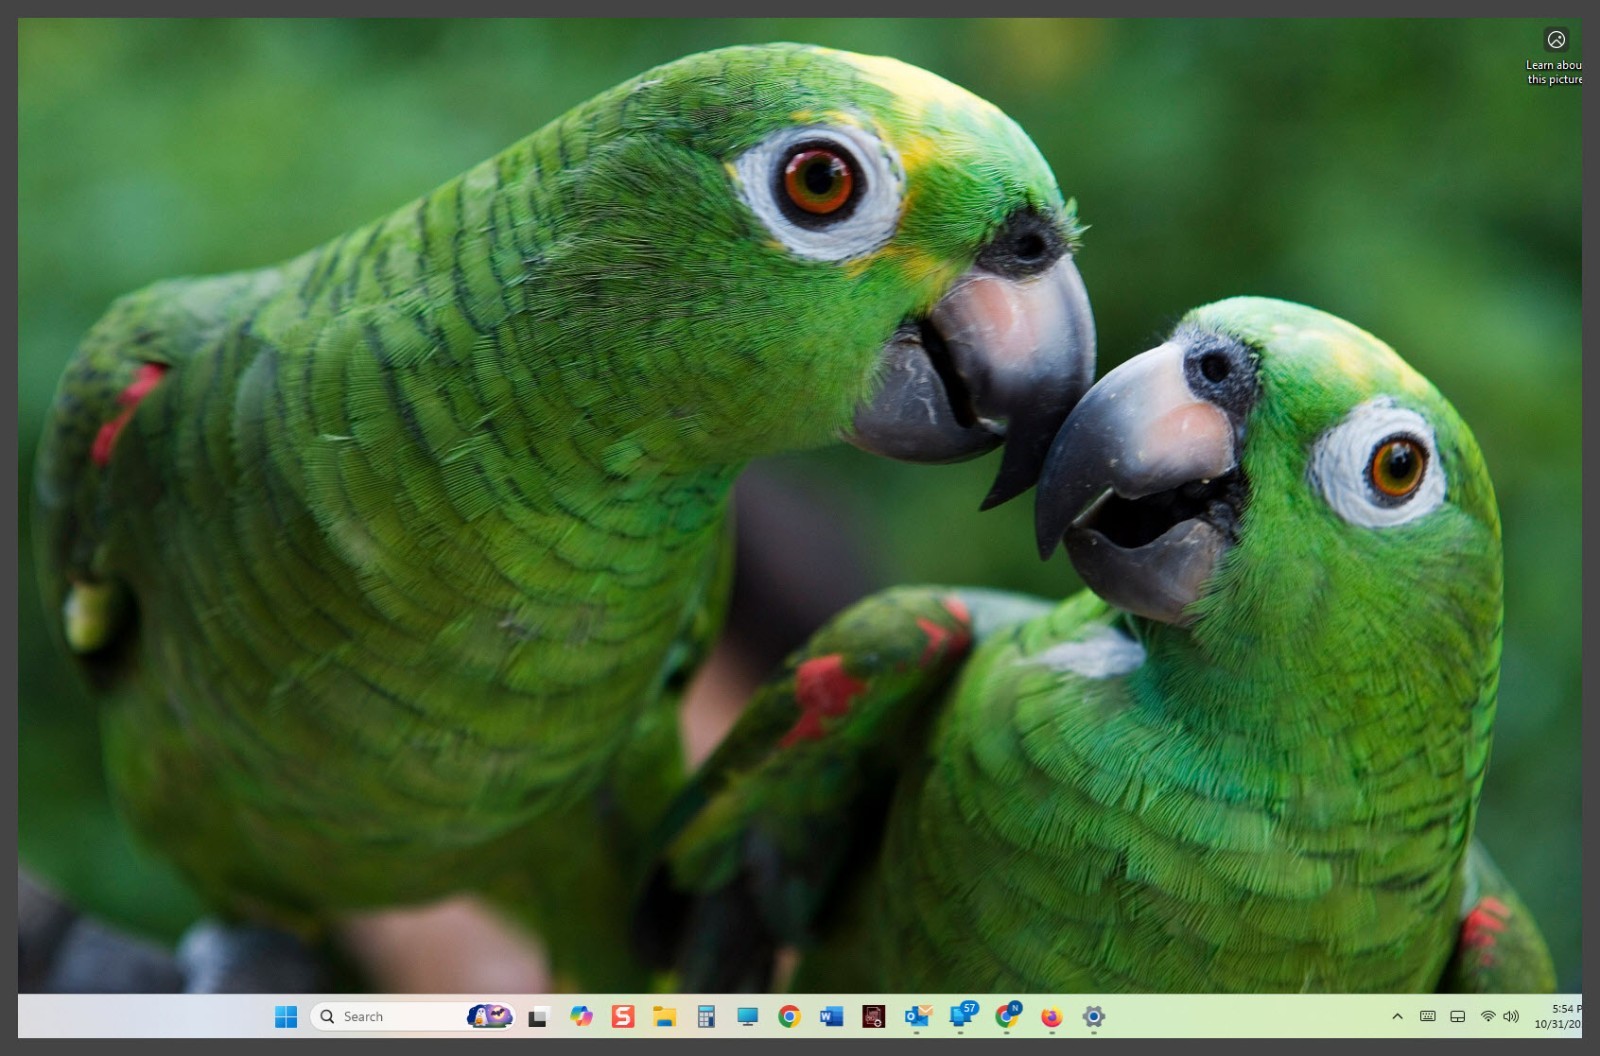Image resolution: width=1600 pixels, height=1056 pixels.
Task: Click the taskbar Search box
Action: click(412, 1016)
